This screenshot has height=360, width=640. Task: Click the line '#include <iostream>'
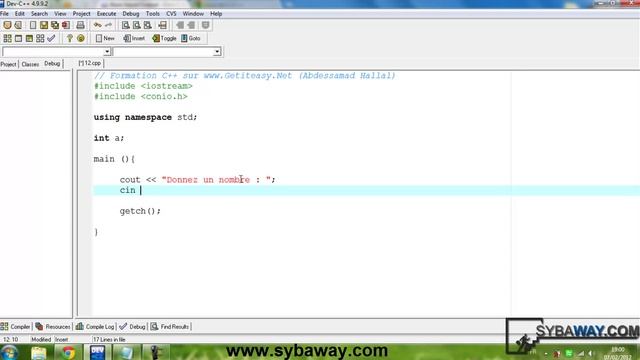pos(143,86)
